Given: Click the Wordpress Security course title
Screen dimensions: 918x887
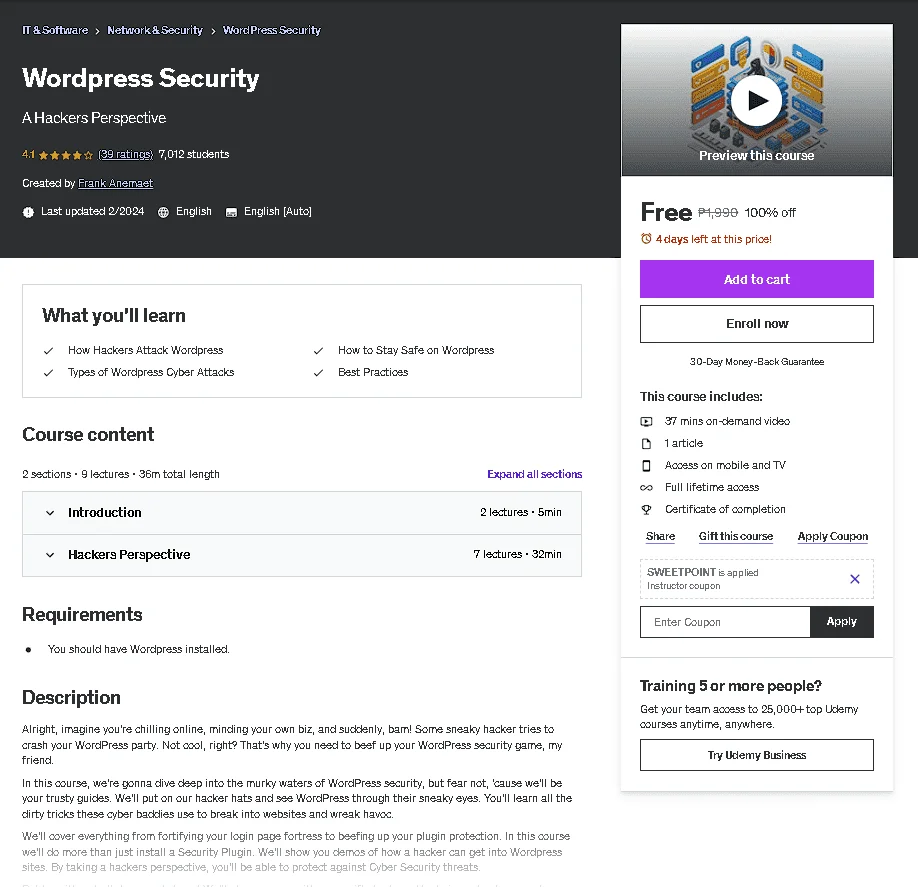Looking at the screenshot, I should (x=141, y=78).
